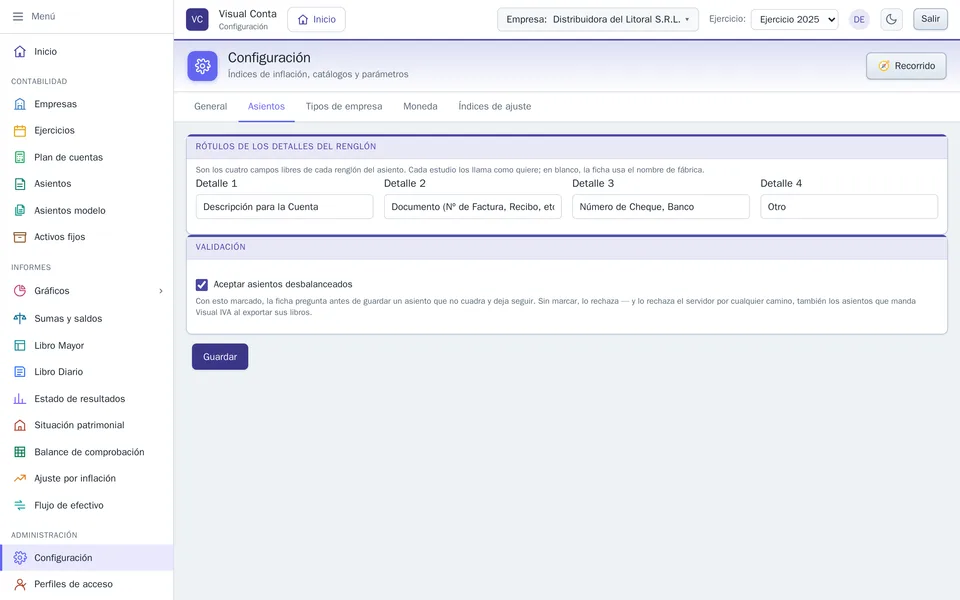Click the DE user avatar
The image size is (960, 600).
859,19
